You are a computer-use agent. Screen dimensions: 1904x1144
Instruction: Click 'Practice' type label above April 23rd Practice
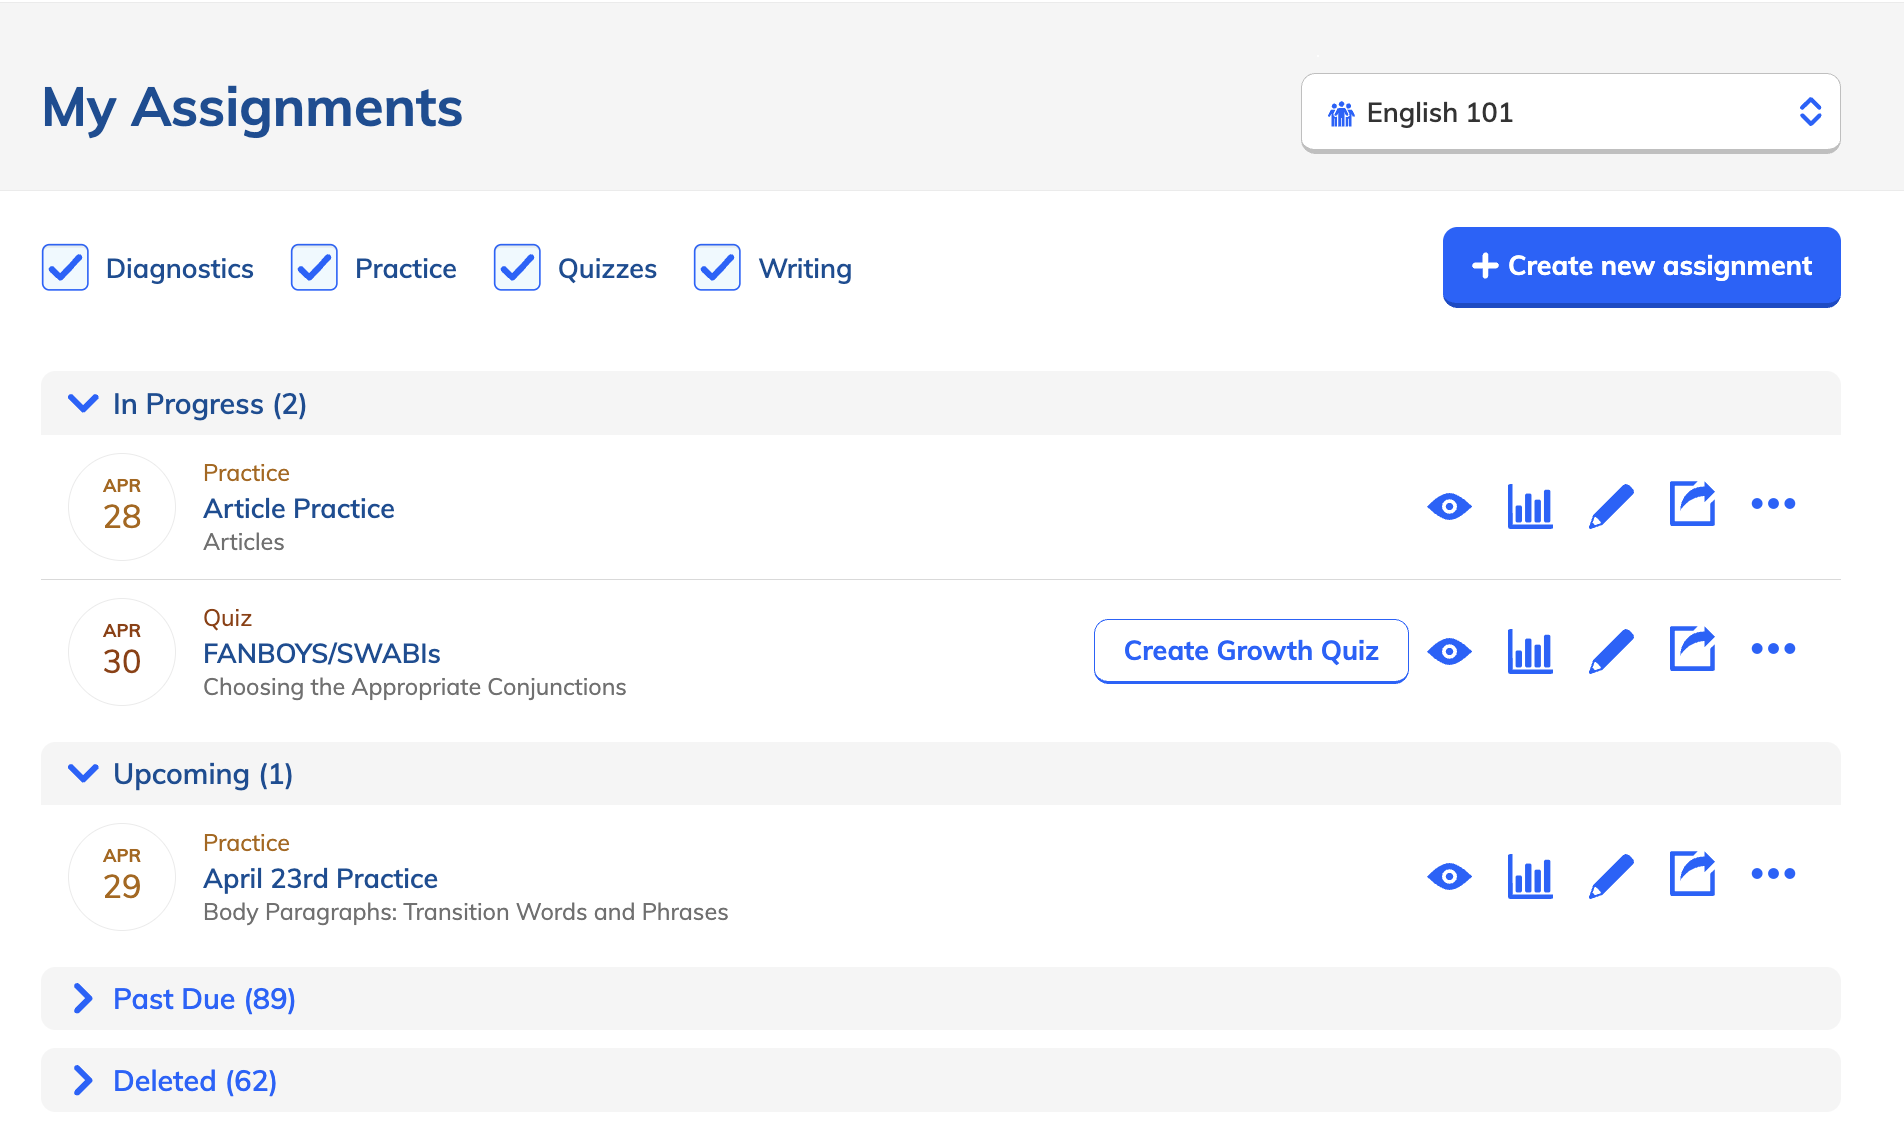point(246,843)
